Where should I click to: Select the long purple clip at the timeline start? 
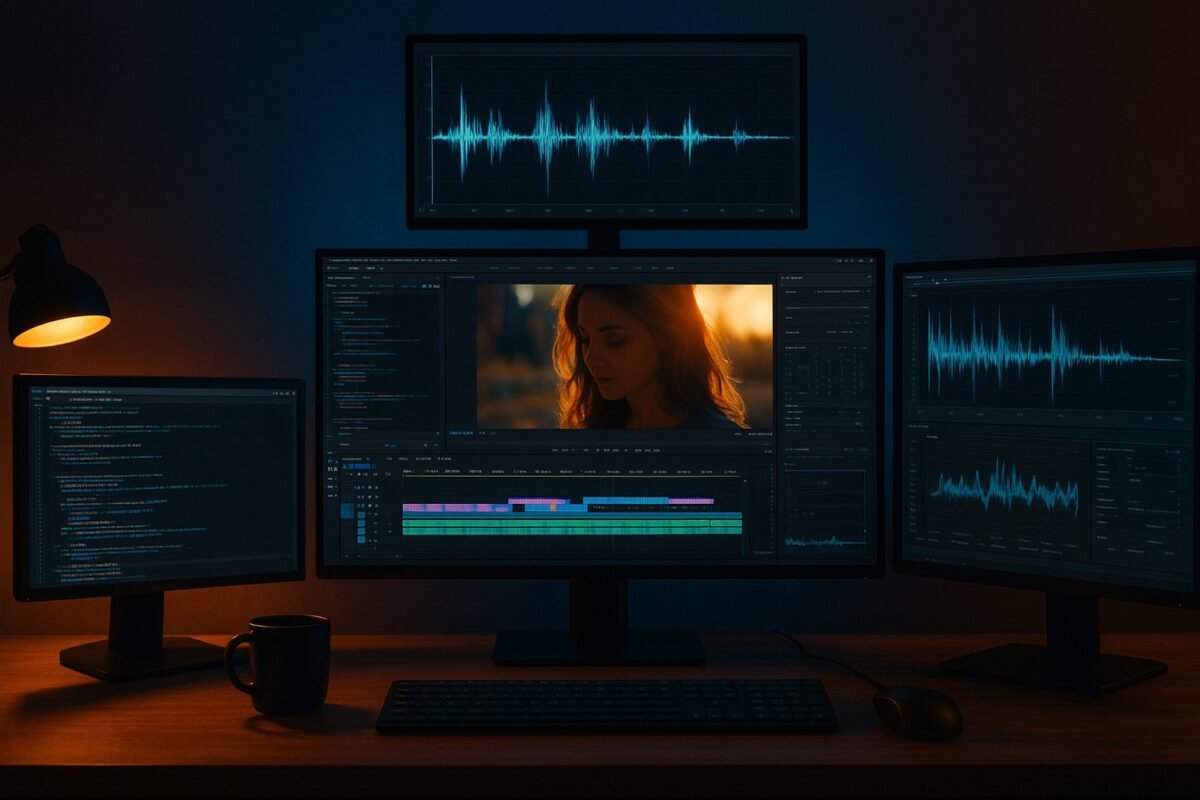coord(457,508)
